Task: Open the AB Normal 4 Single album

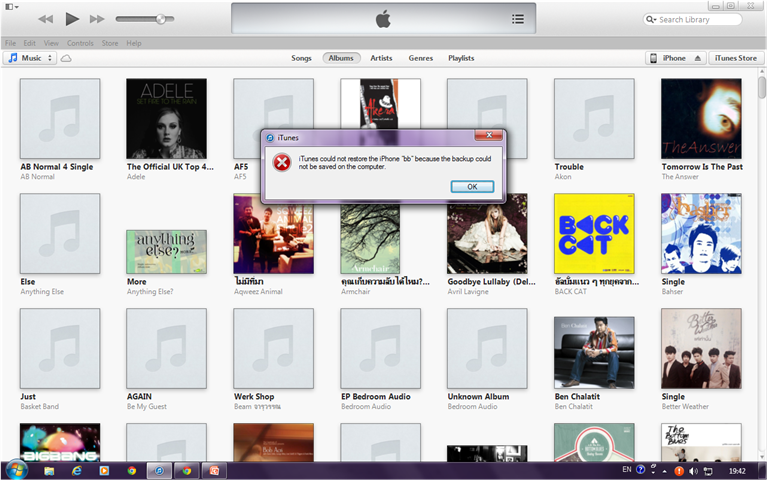Action: 60,119
